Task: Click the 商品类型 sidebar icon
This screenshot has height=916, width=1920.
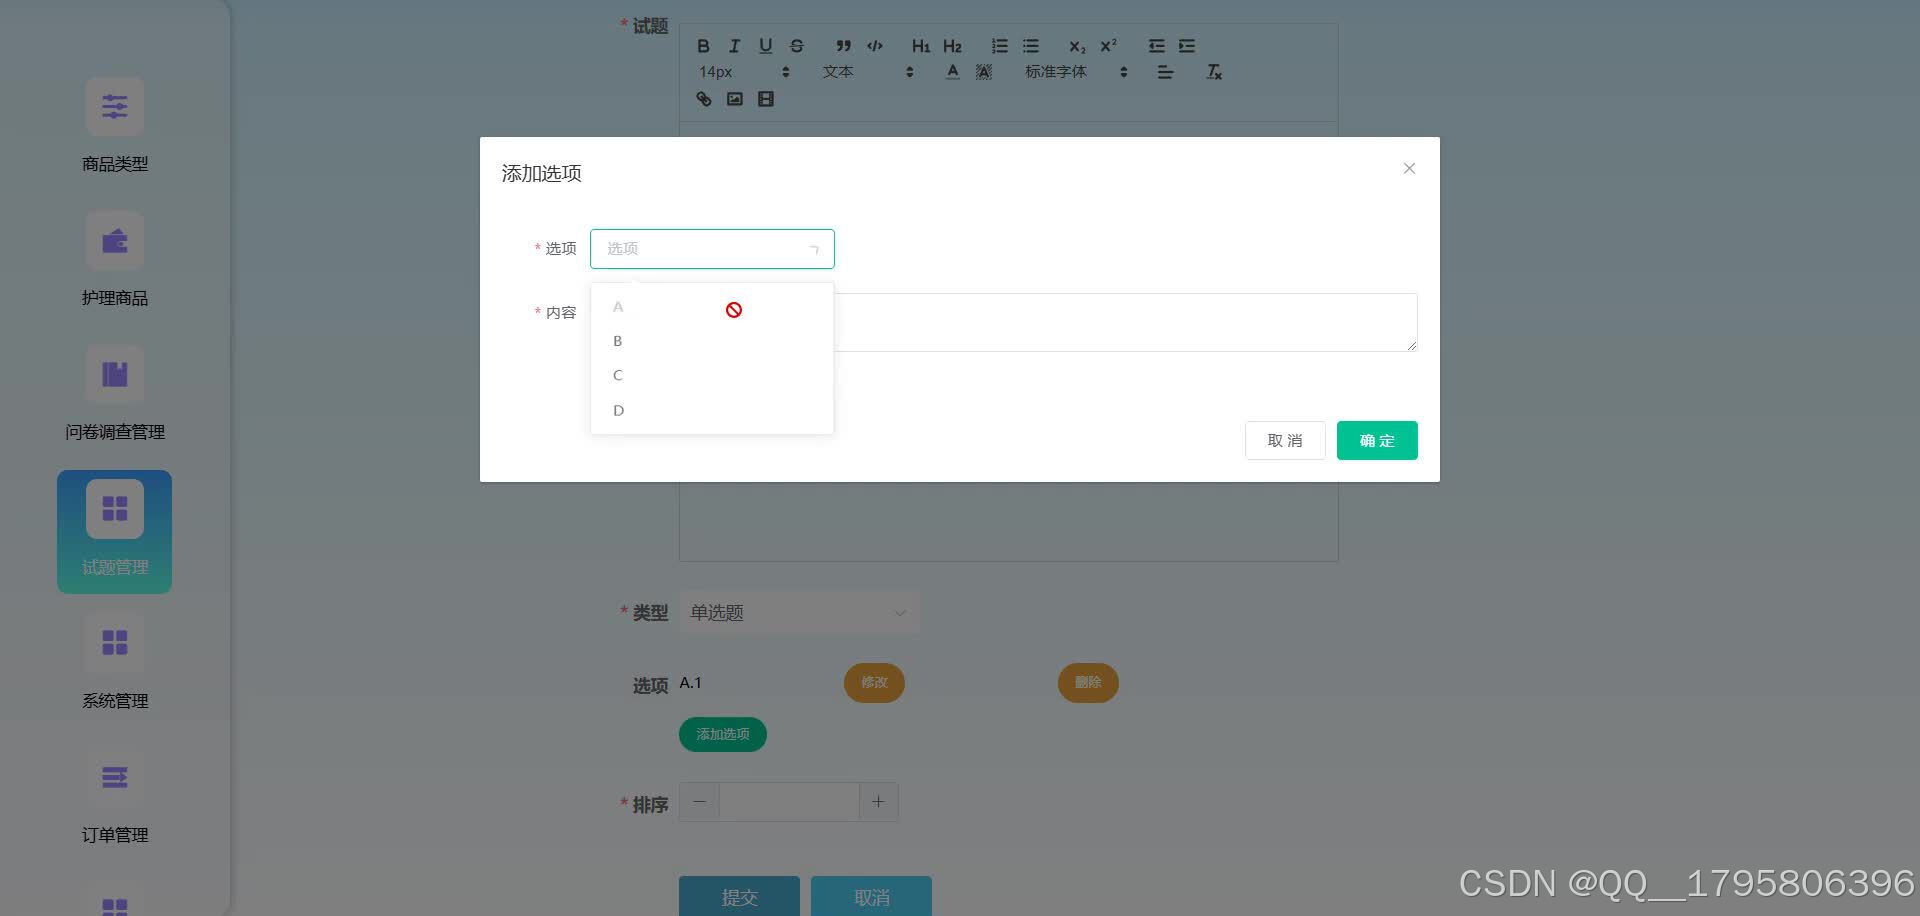Action: click(x=114, y=106)
